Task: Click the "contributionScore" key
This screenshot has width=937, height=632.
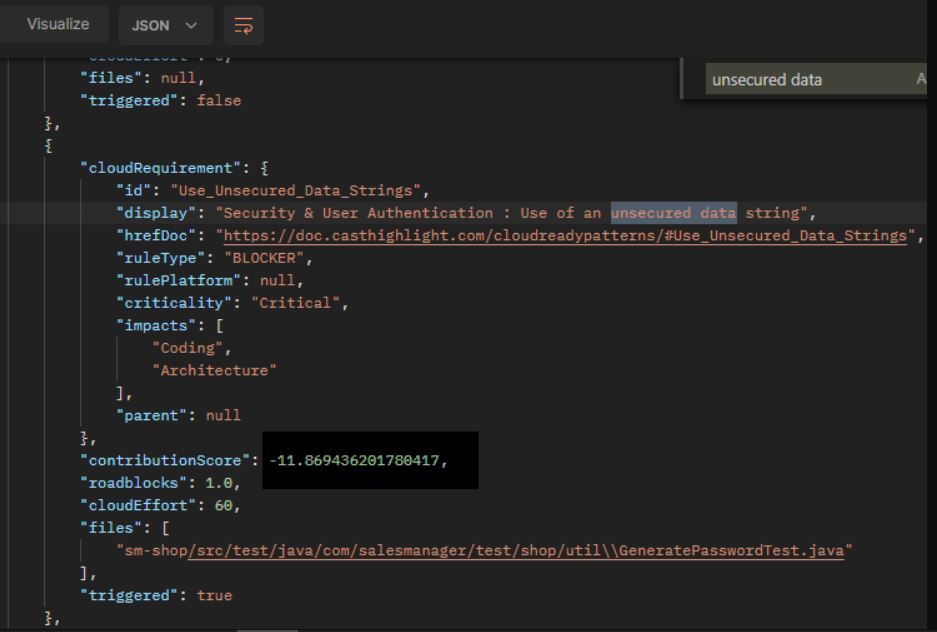Action: coord(165,461)
